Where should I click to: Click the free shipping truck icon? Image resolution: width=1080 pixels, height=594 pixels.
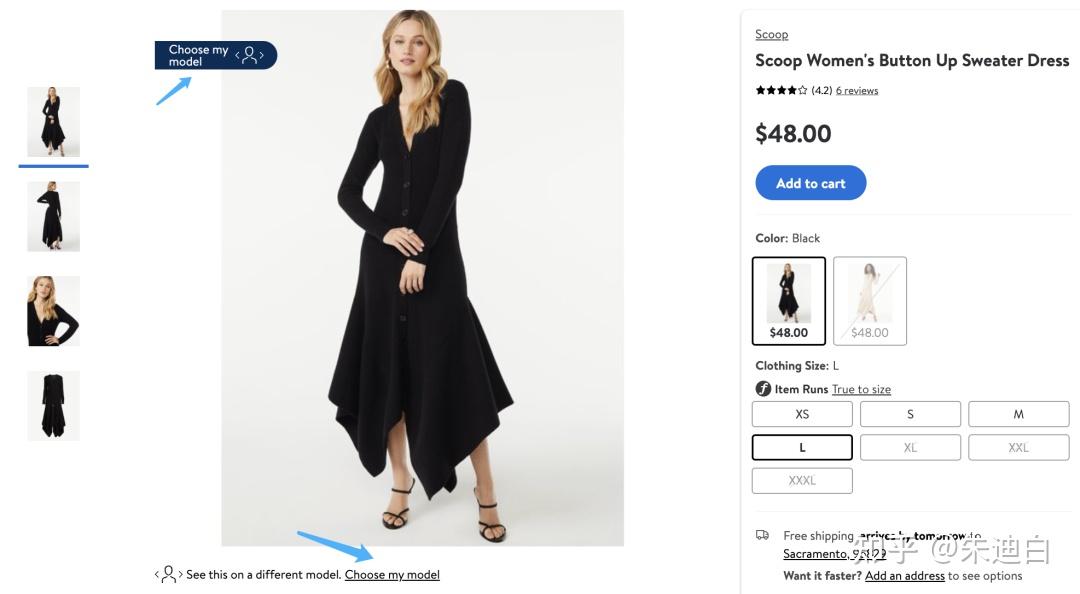(x=763, y=536)
